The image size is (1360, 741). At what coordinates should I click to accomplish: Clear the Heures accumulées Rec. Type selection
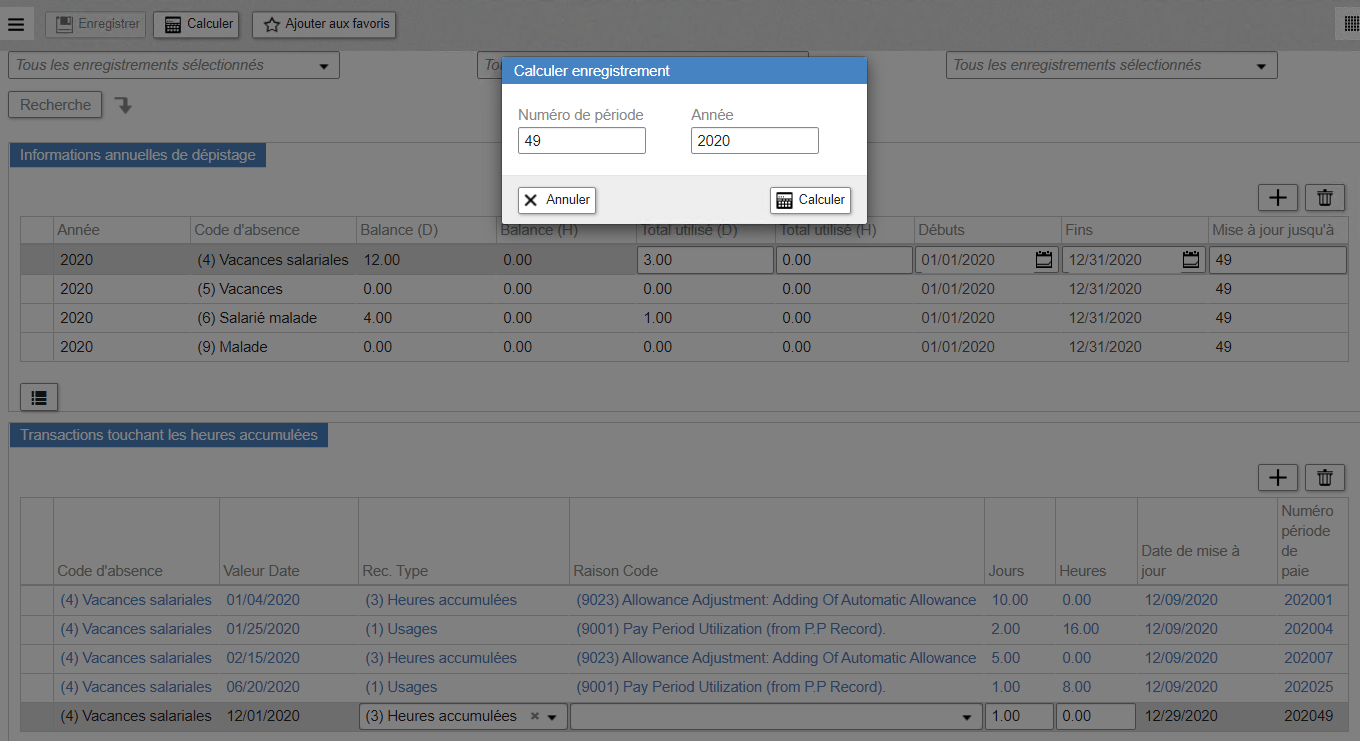click(x=535, y=716)
